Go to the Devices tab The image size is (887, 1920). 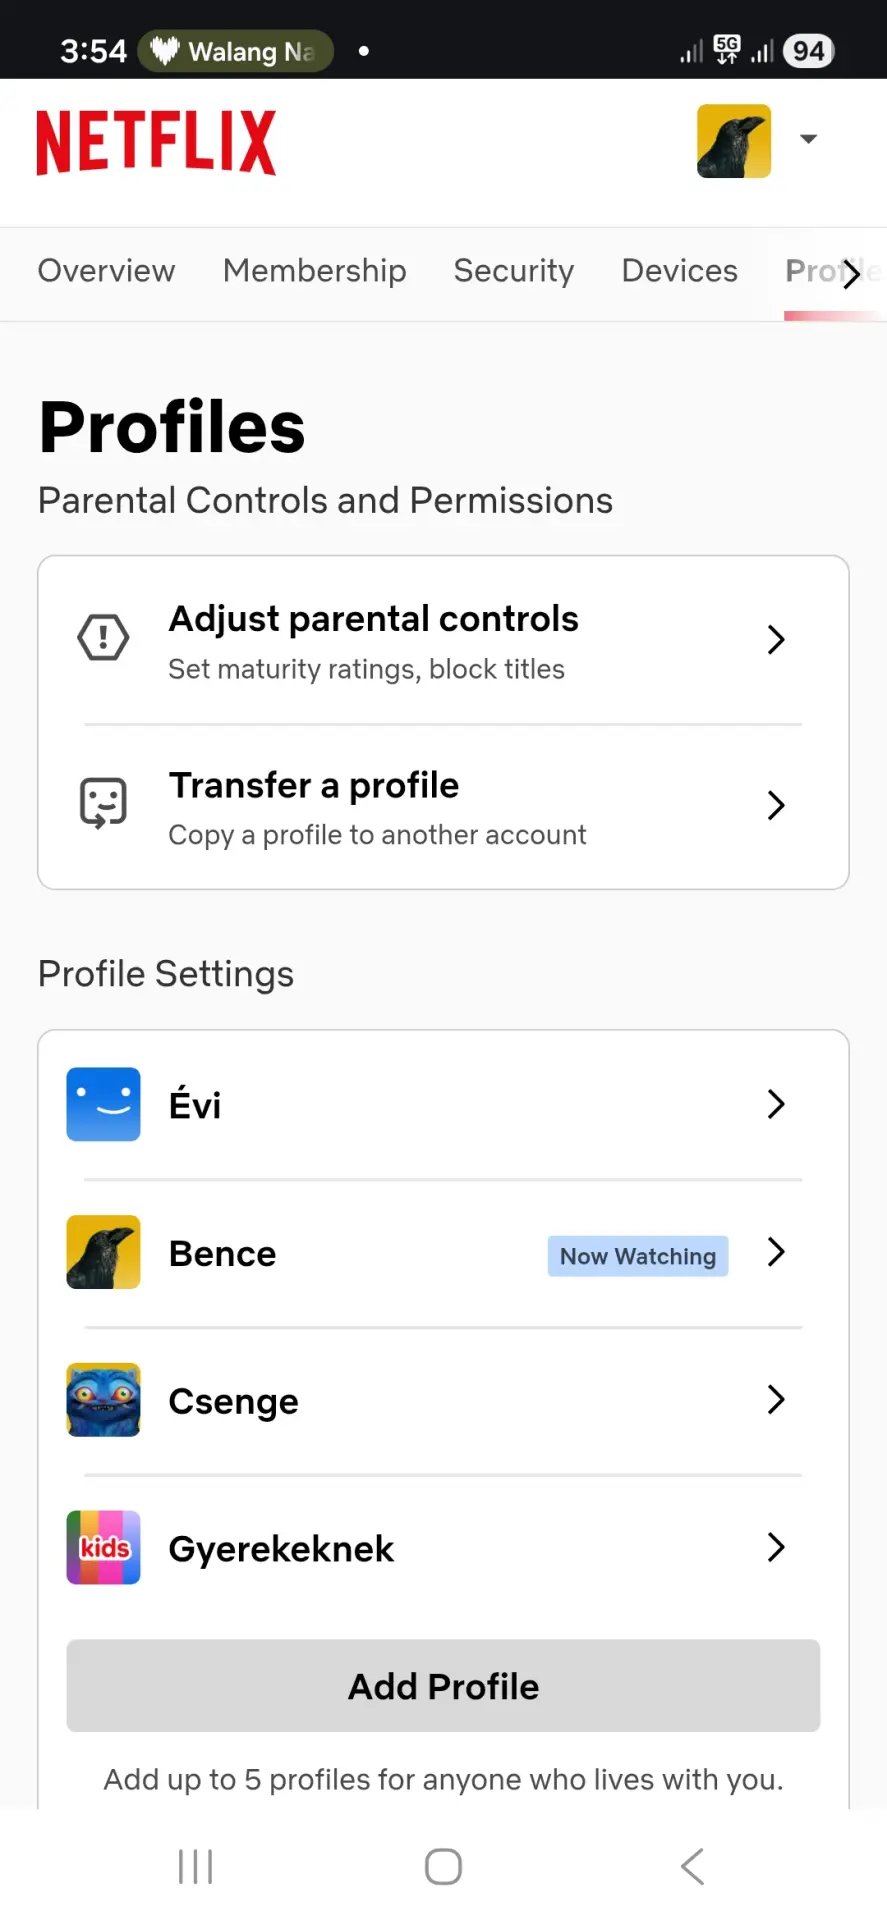(x=680, y=271)
